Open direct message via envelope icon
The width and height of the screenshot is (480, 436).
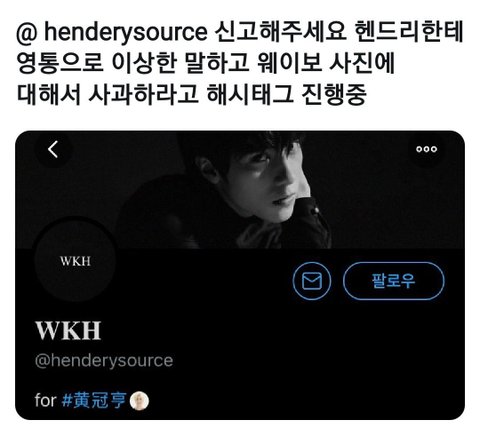coord(312,281)
